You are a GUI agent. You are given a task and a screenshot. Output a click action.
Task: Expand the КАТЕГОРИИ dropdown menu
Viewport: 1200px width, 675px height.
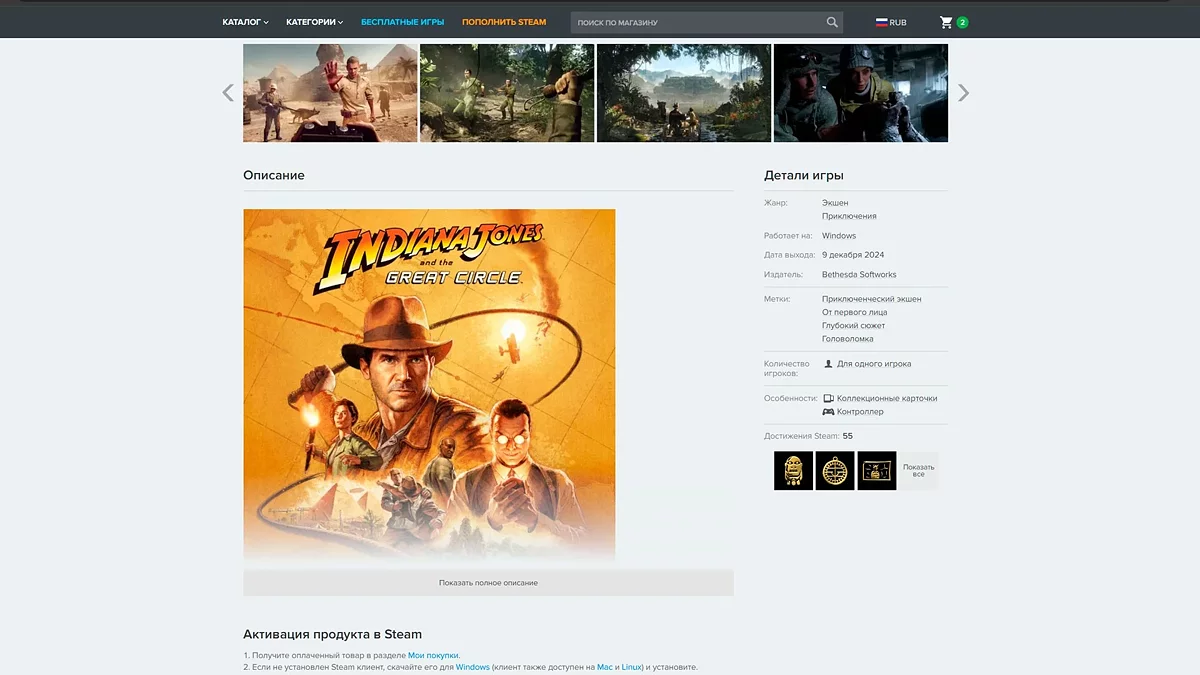click(x=314, y=22)
